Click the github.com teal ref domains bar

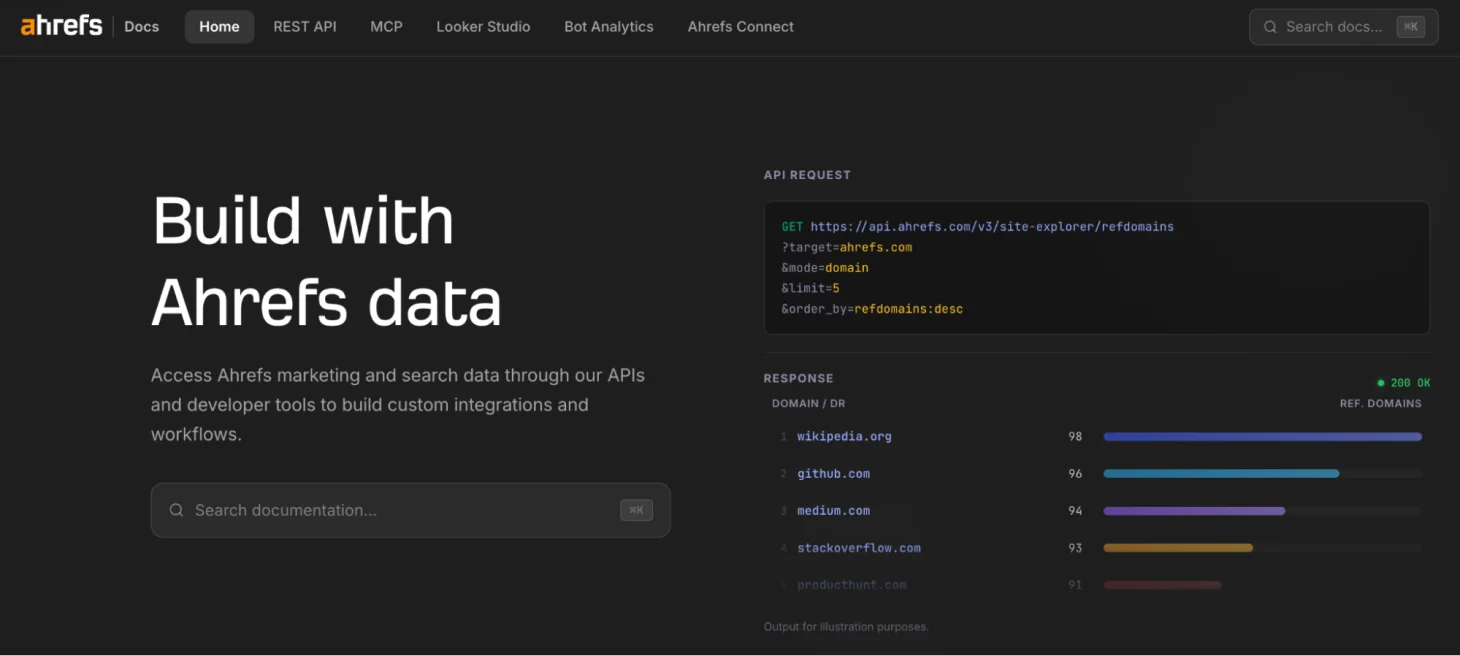1221,473
